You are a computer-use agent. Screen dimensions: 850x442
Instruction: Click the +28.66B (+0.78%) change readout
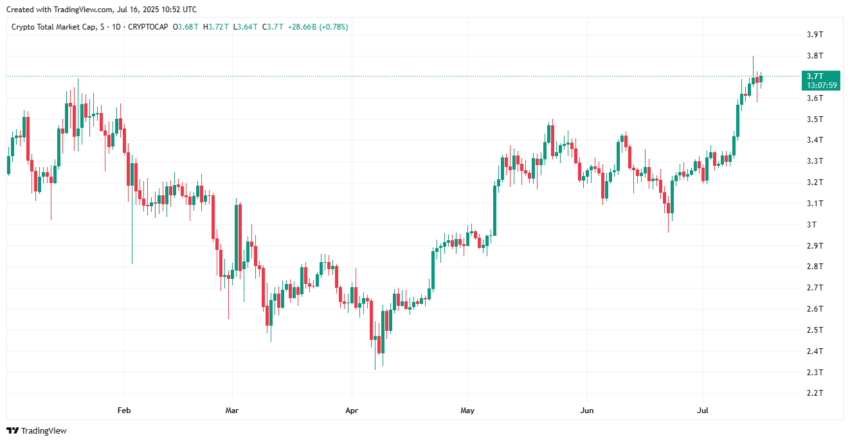pos(318,27)
